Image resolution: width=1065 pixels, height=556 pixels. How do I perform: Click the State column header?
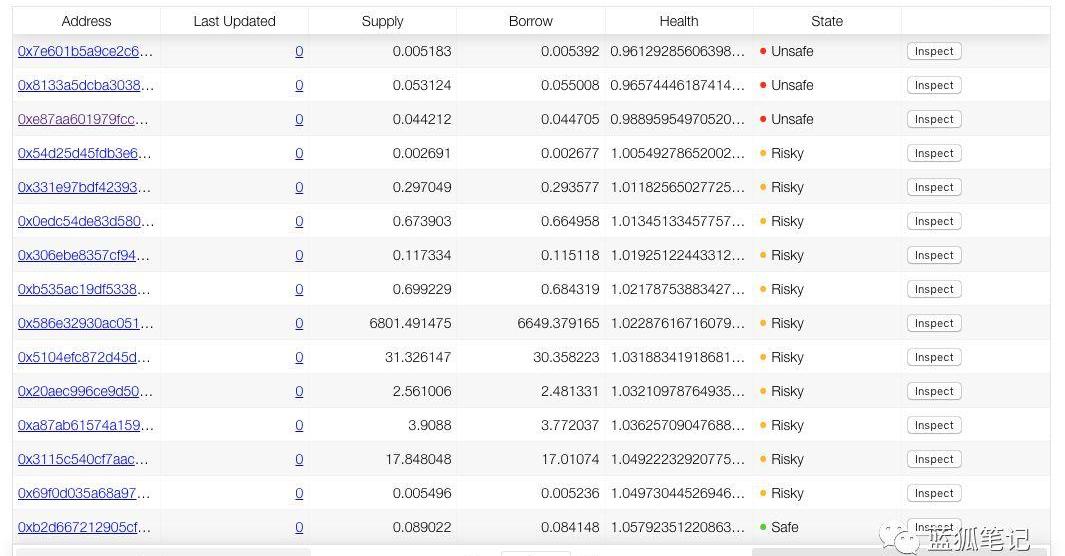click(x=827, y=21)
